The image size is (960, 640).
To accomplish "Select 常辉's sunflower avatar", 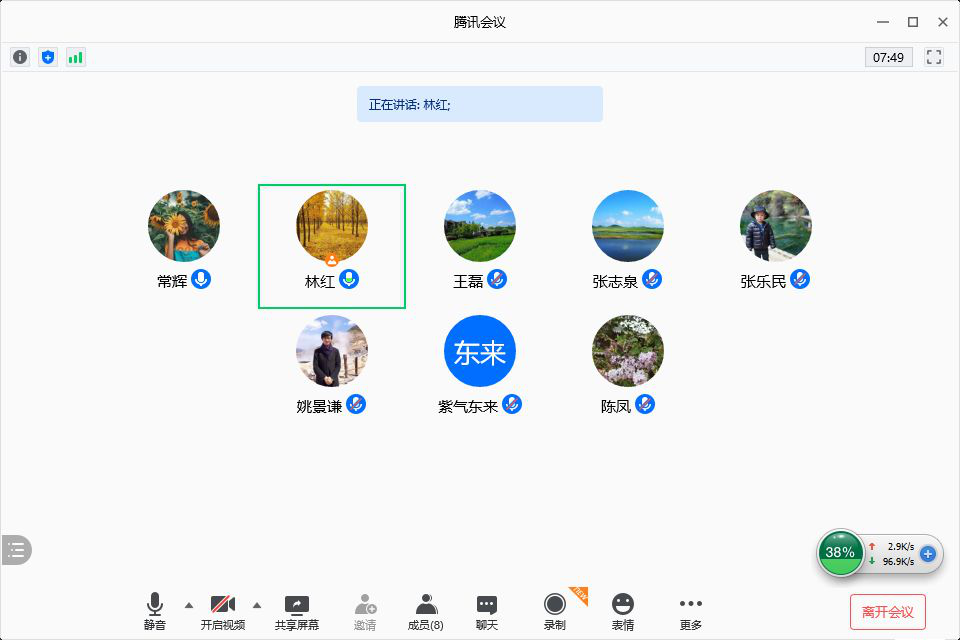I will tap(184, 226).
